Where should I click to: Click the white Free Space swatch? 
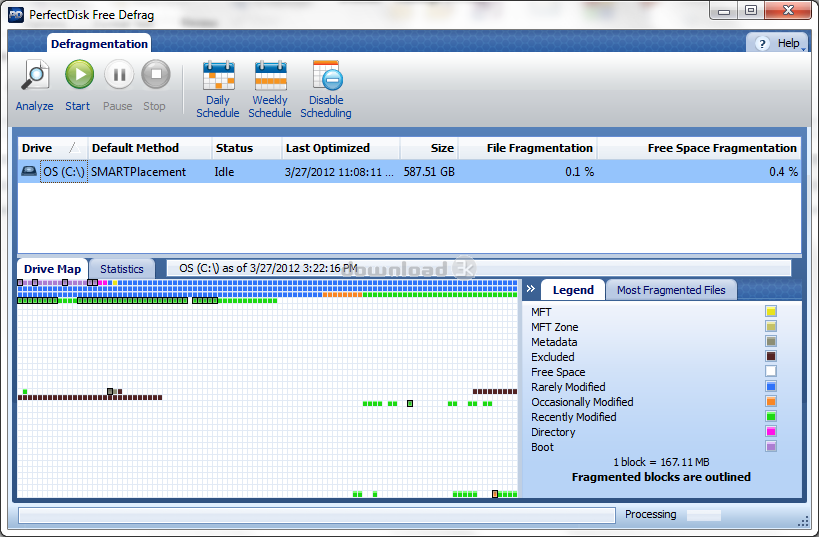point(771,371)
